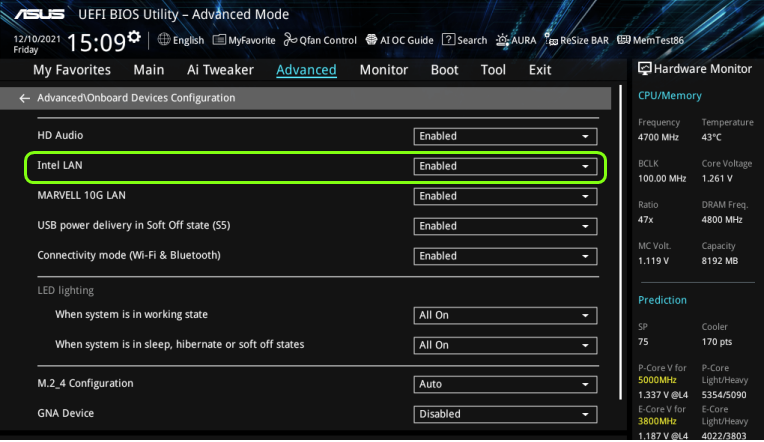Launch MemTest86 from the toolbar
The height and width of the screenshot is (442, 764).
coord(650,40)
